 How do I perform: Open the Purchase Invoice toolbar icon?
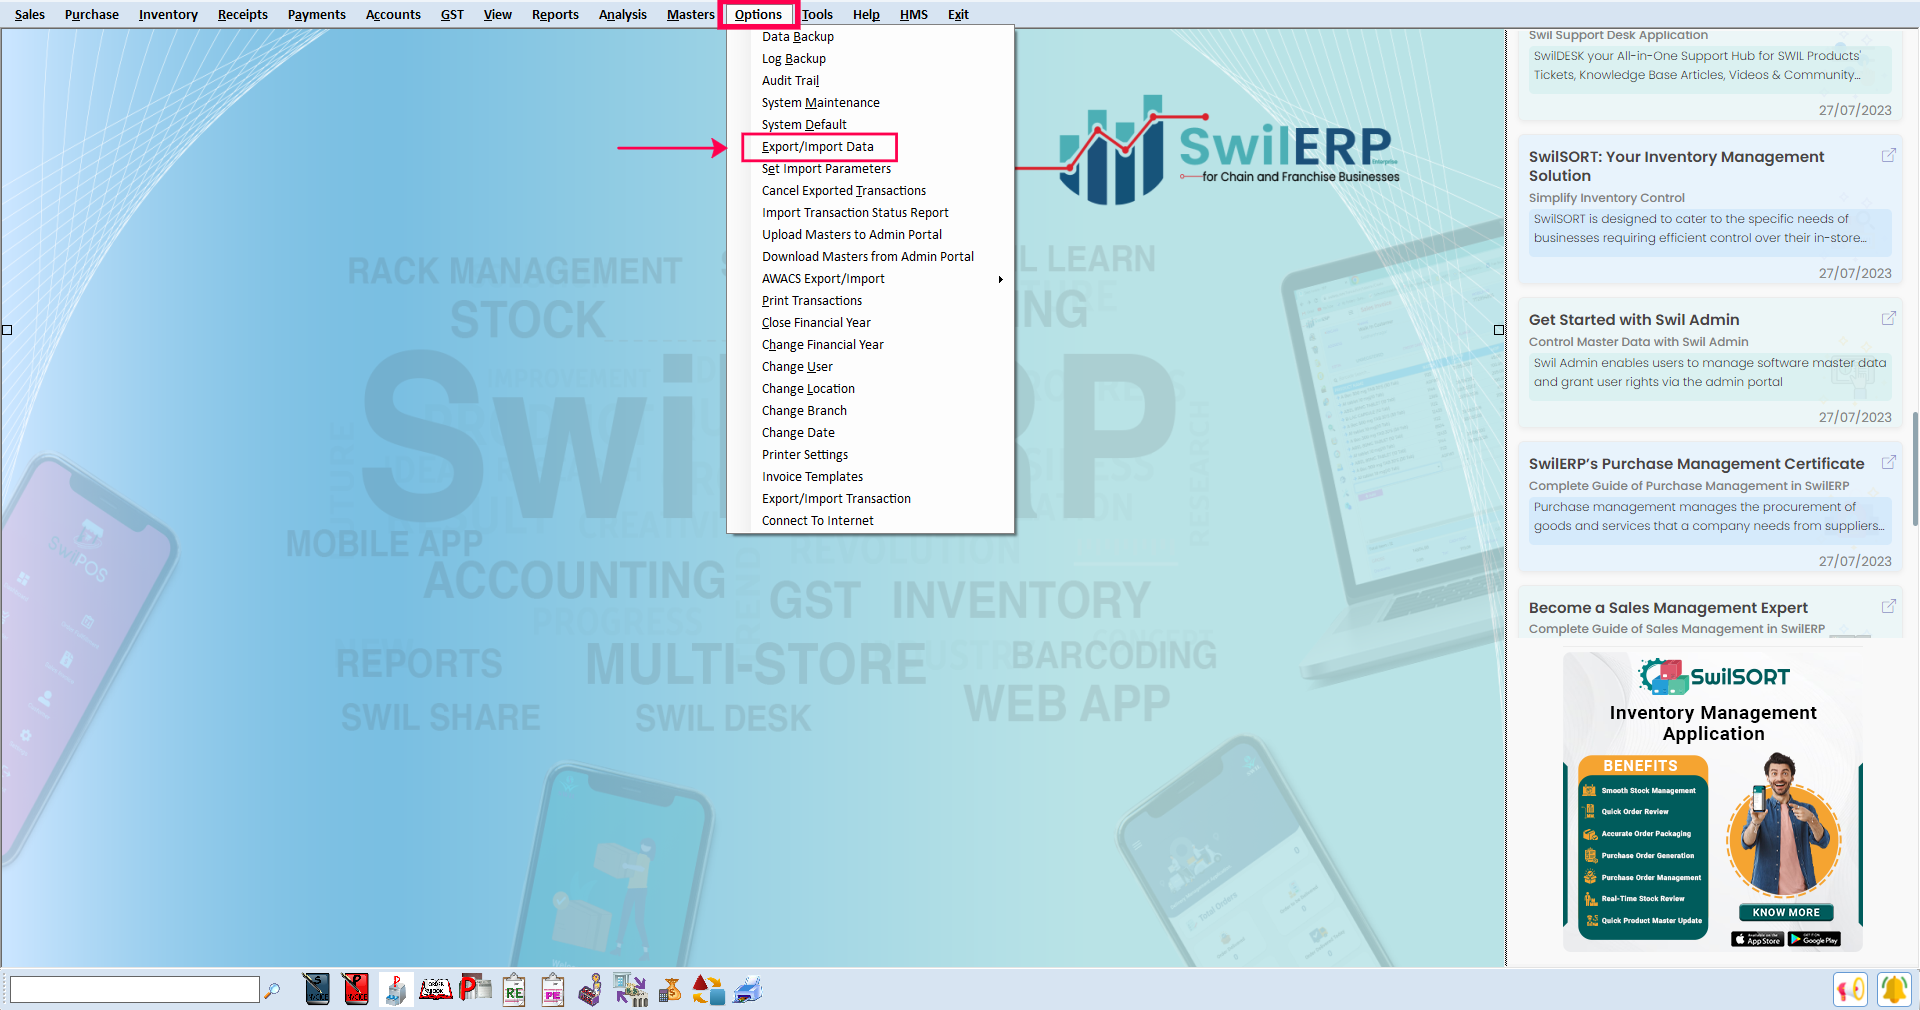tap(356, 990)
